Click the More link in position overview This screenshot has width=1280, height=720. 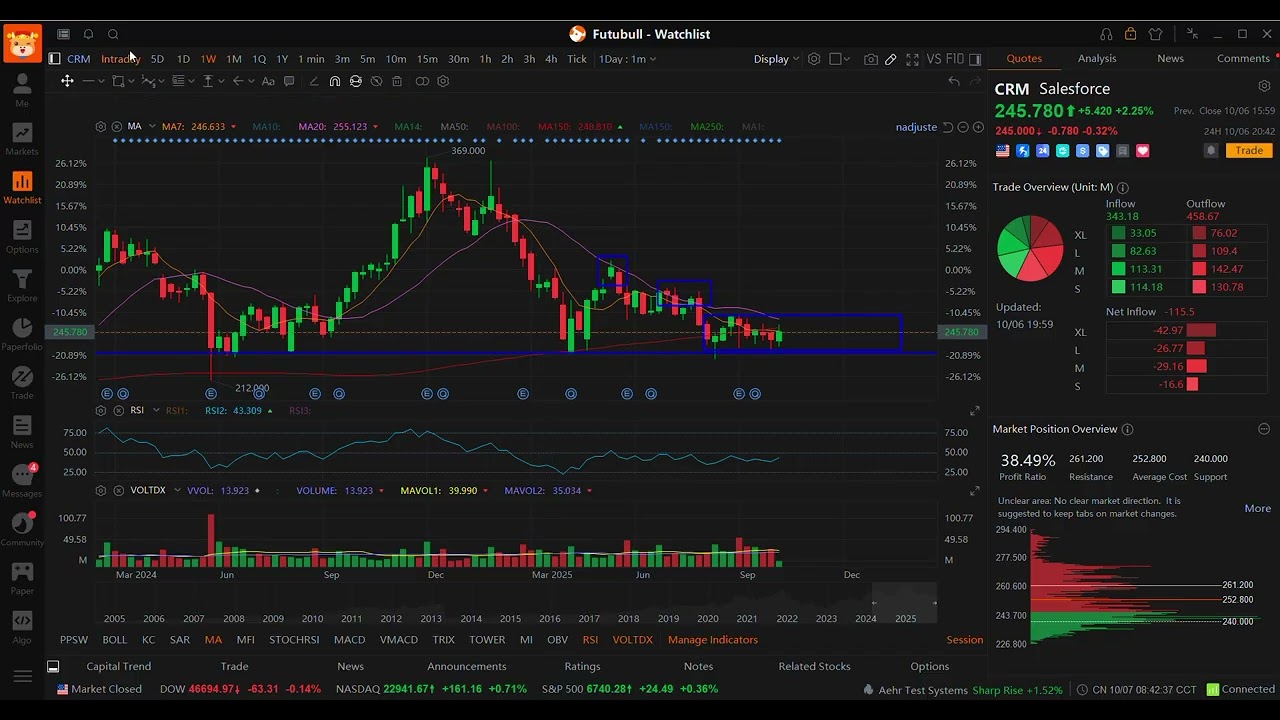[x=1257, y=509]
